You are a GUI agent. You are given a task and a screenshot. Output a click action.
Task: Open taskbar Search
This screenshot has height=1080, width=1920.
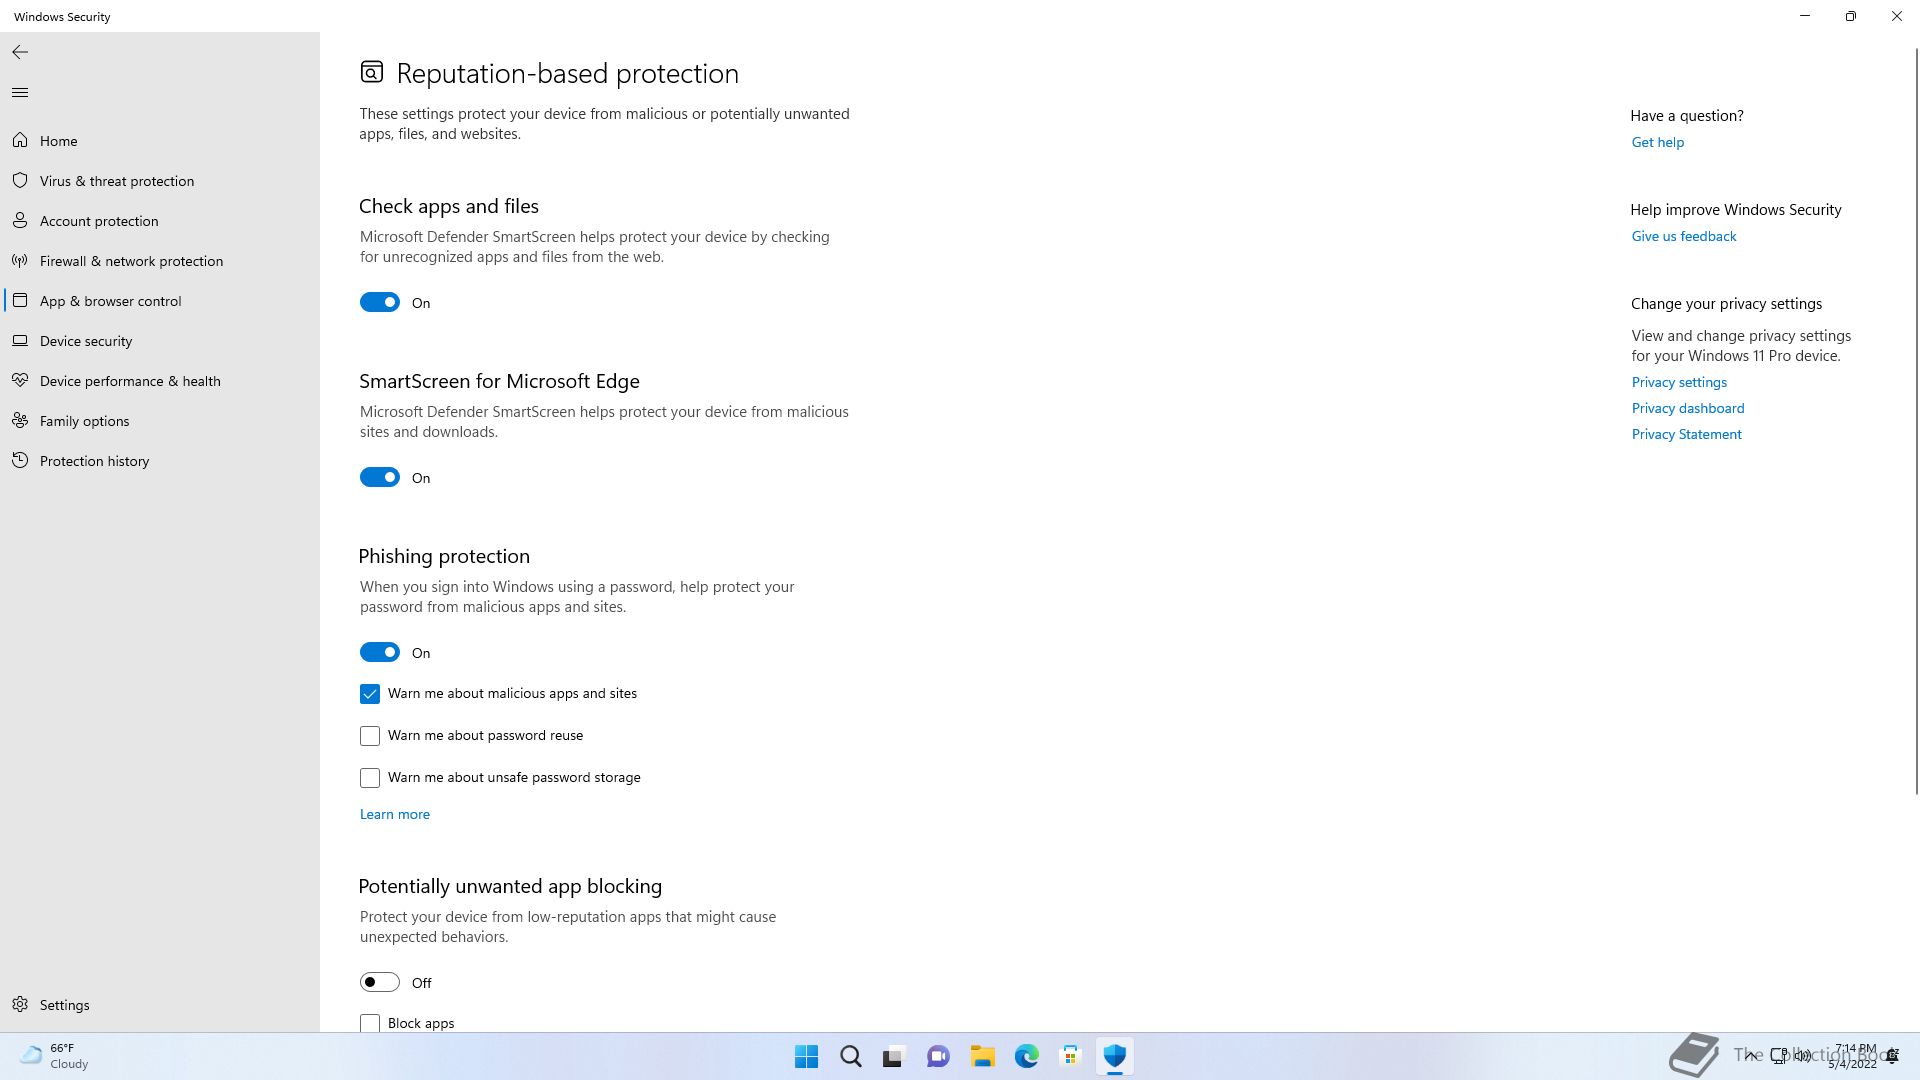[x=850, y=1056]
